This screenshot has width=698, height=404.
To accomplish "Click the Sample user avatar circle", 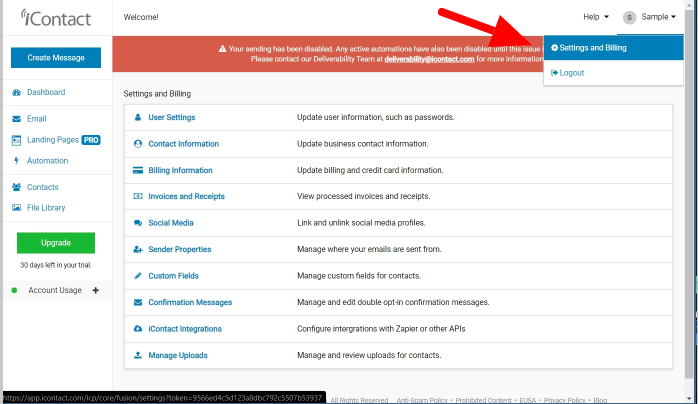I will pos(629,17).
